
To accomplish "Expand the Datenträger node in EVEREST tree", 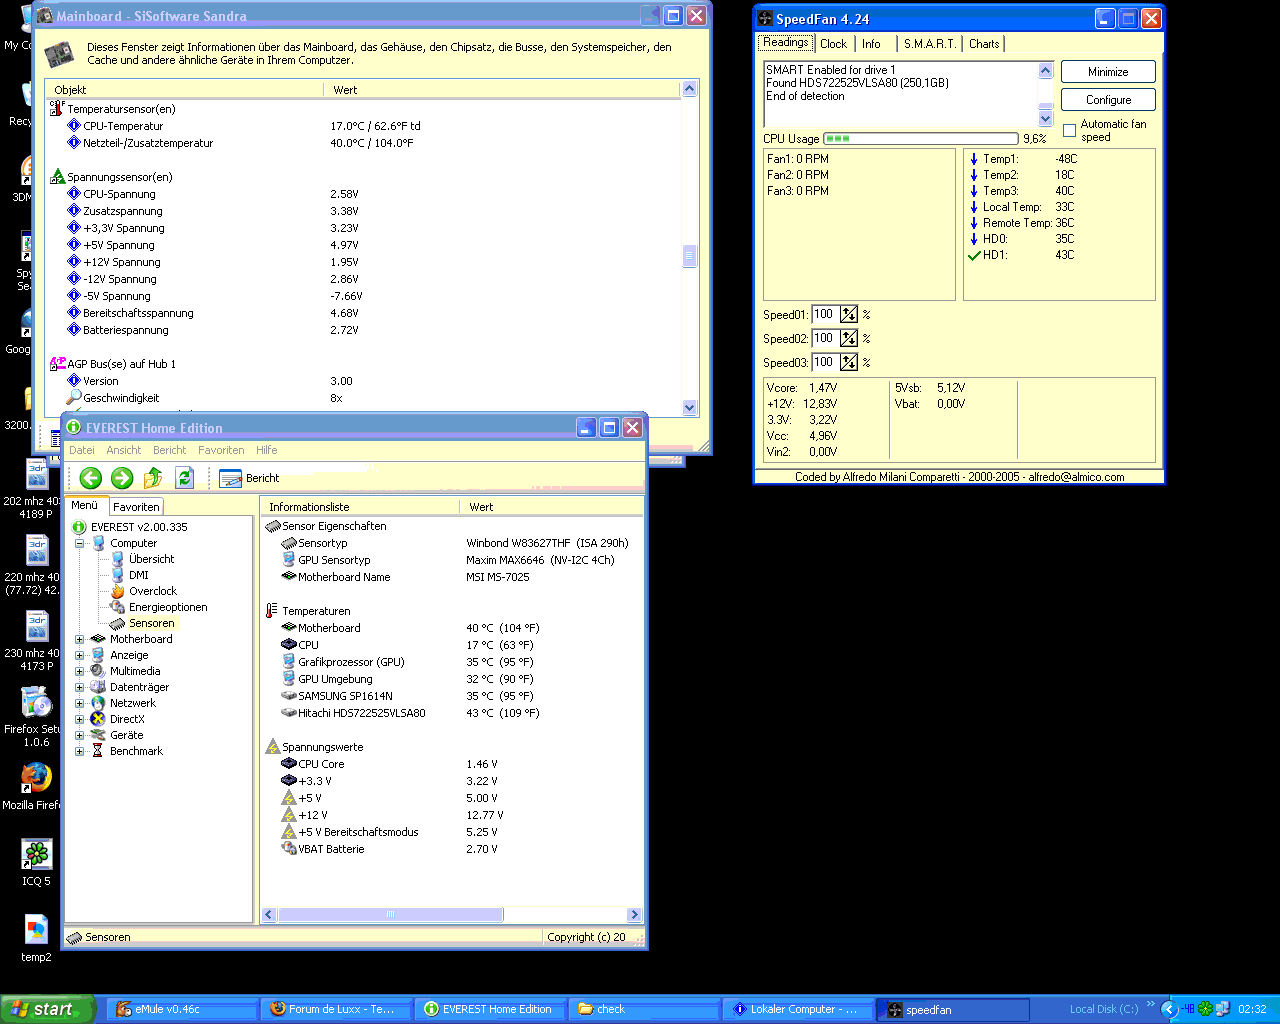I will (79, 687).
